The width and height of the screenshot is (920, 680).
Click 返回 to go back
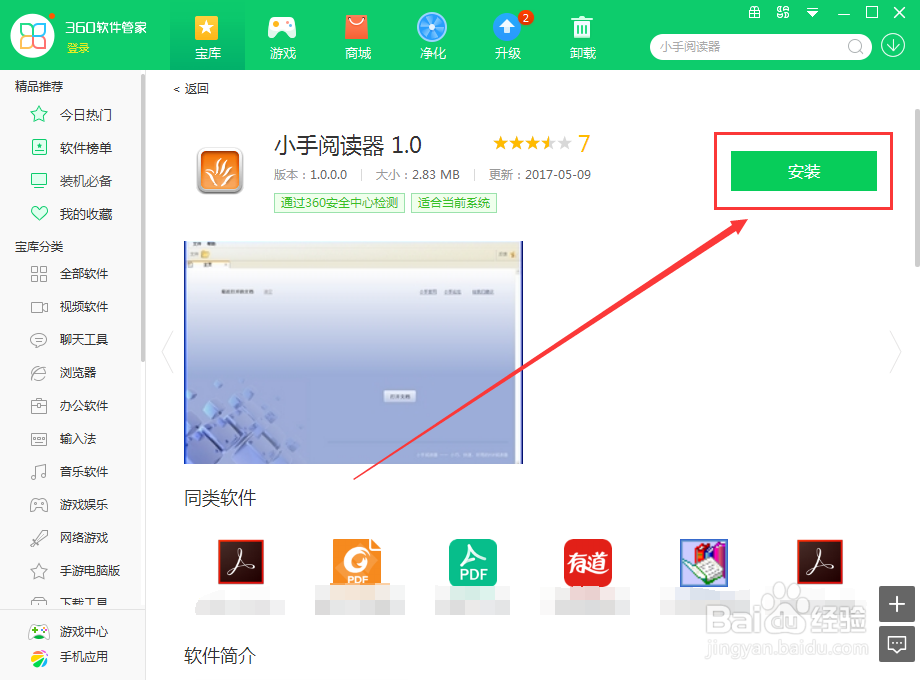(191, 89)
